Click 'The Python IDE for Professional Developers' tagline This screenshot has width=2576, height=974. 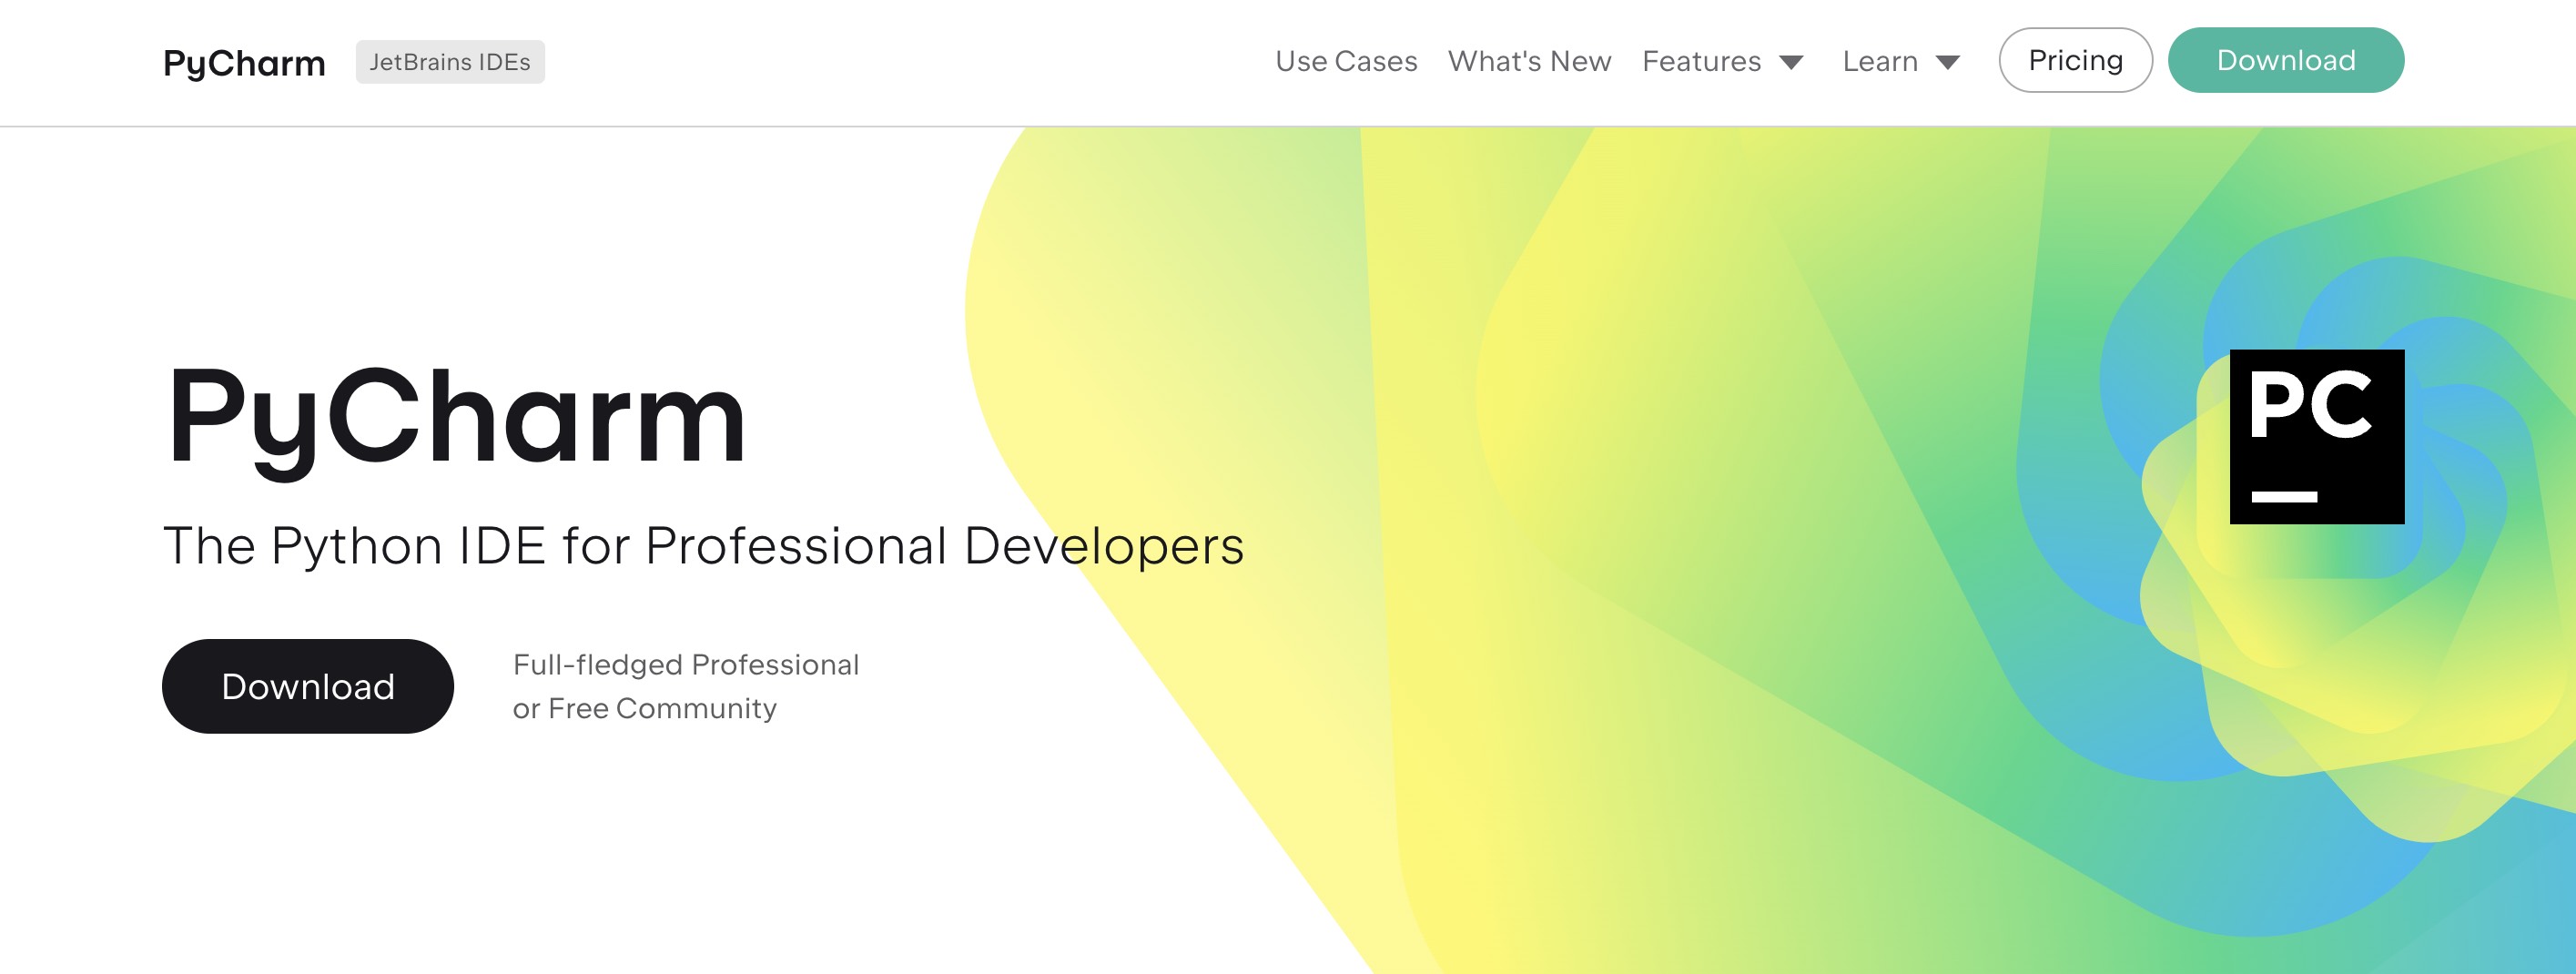pos(704,546)
